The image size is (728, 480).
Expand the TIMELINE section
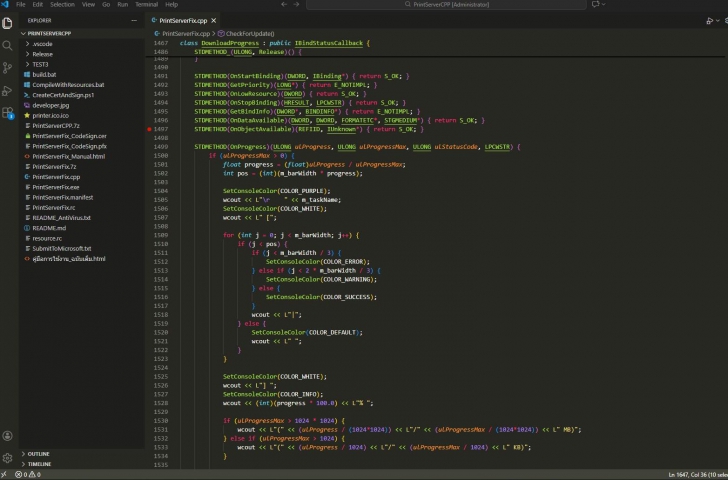39,464
